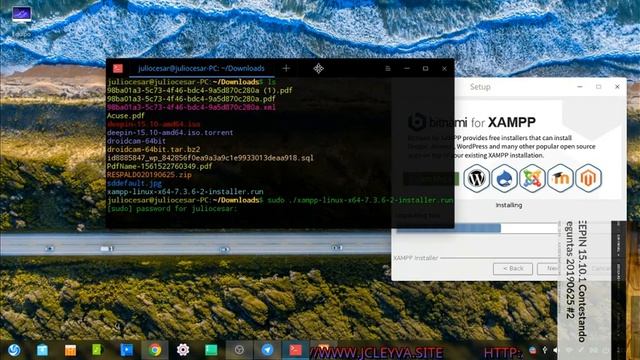Open the orange app icon beside the launcher area
Viewport: 640px width, 360px height.
[70, 350]
